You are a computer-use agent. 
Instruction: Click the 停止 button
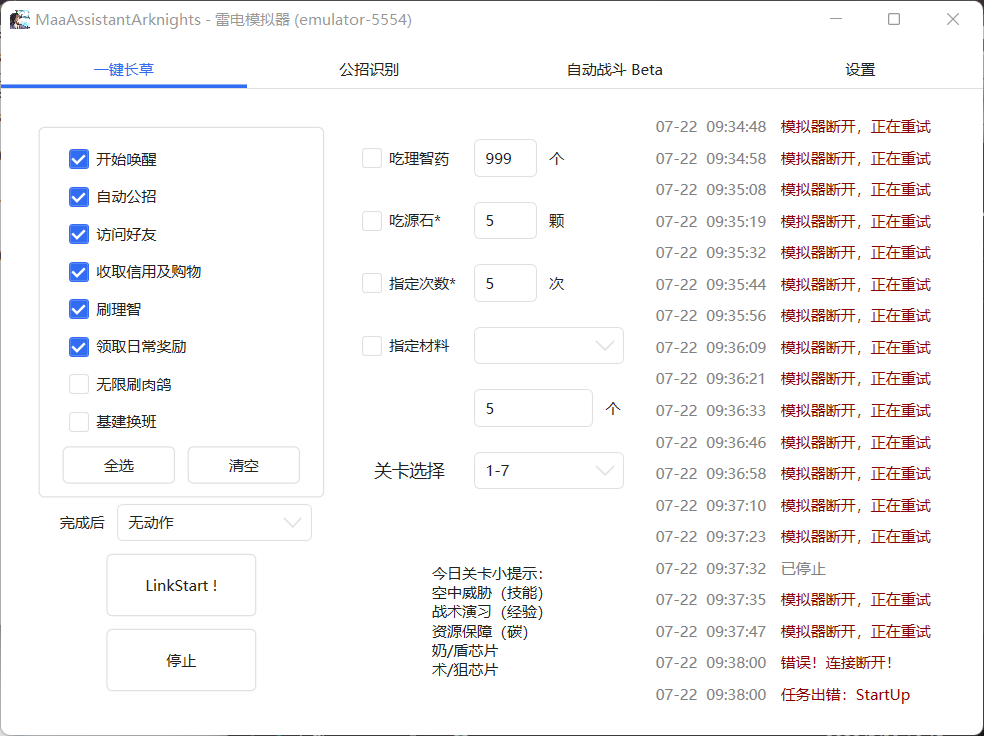[181, 660]
